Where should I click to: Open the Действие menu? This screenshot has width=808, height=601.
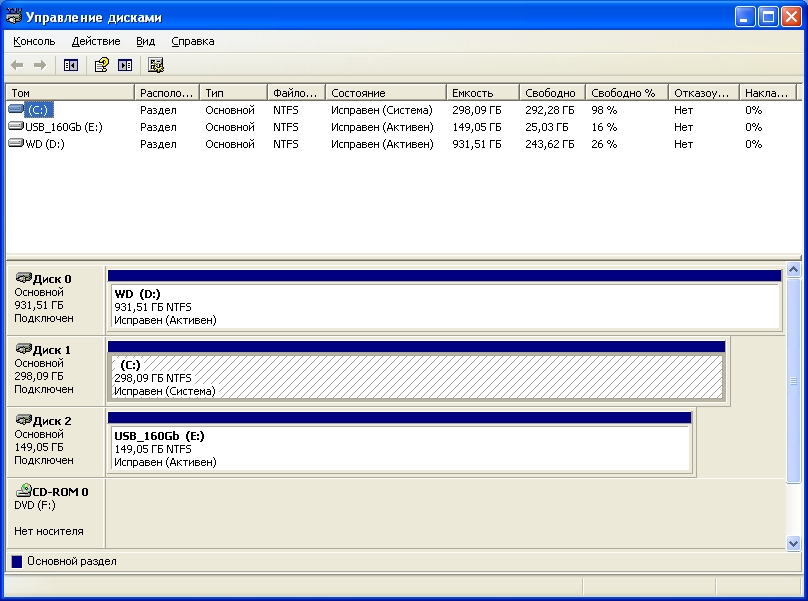[x=96, y=41]
